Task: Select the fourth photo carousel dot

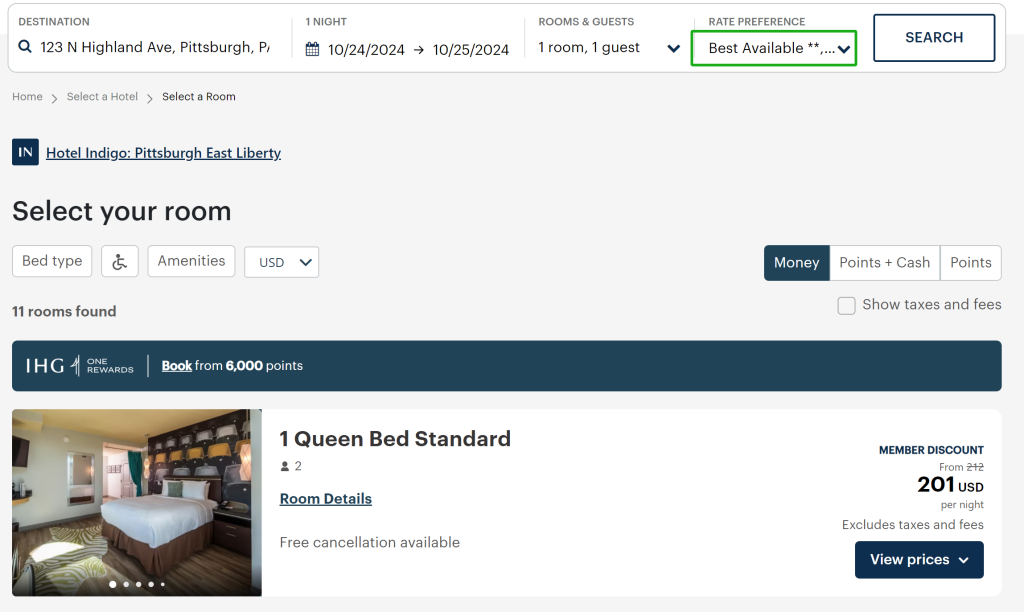Action: click(151, 585)
